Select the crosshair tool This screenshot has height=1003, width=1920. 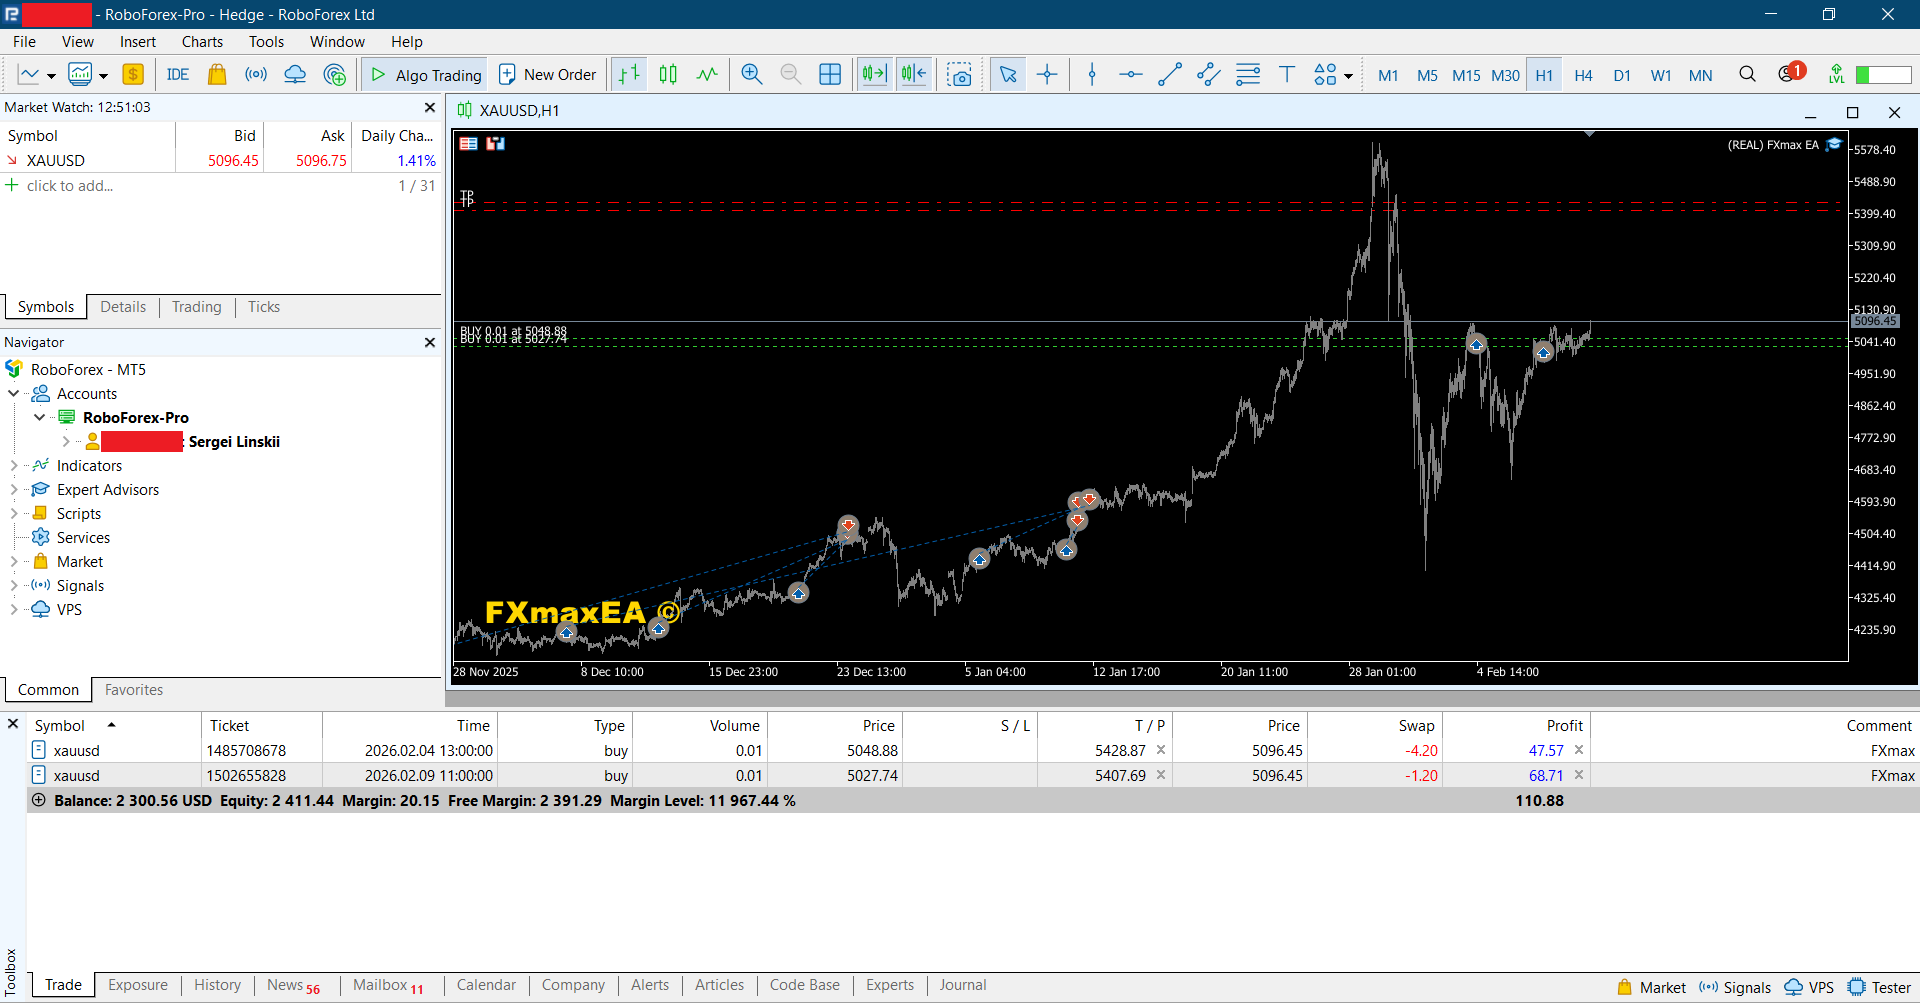(x=1047, y=74)
